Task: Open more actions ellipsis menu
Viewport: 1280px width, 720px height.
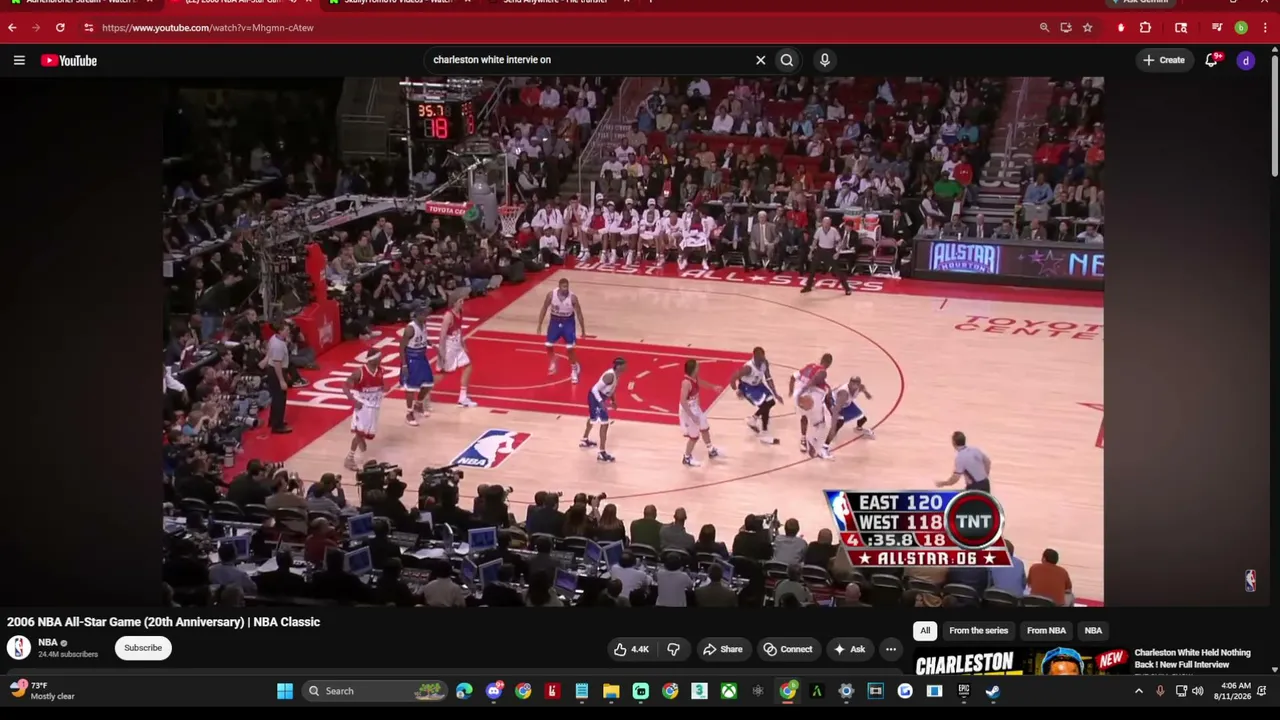Action: (x=890, y=649)
